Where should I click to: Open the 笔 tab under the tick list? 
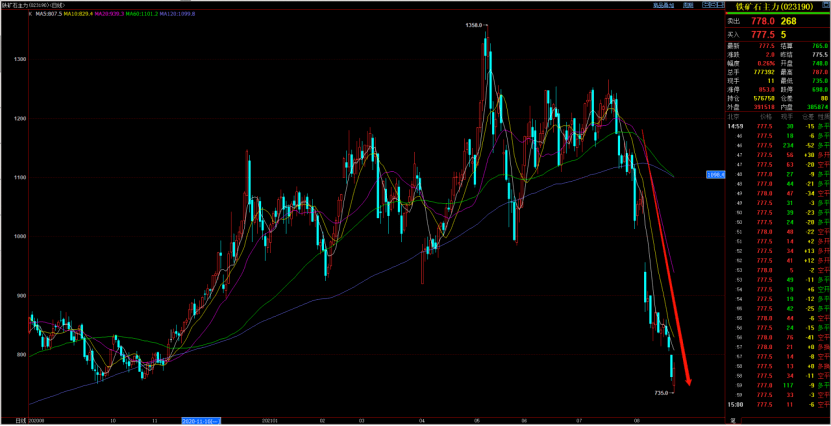733,421
